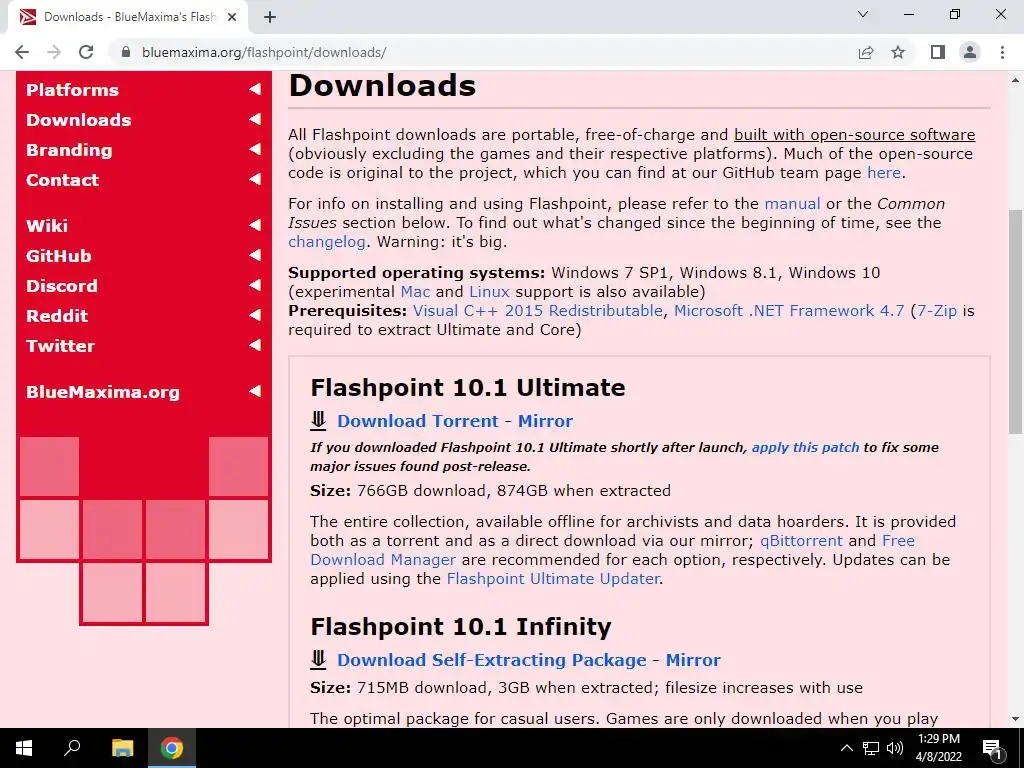The height and width of the screenshot is (768, 1024).
Task: Open Microsoft .NET Framework 4.7 link
Action: [x=789, y=311]
